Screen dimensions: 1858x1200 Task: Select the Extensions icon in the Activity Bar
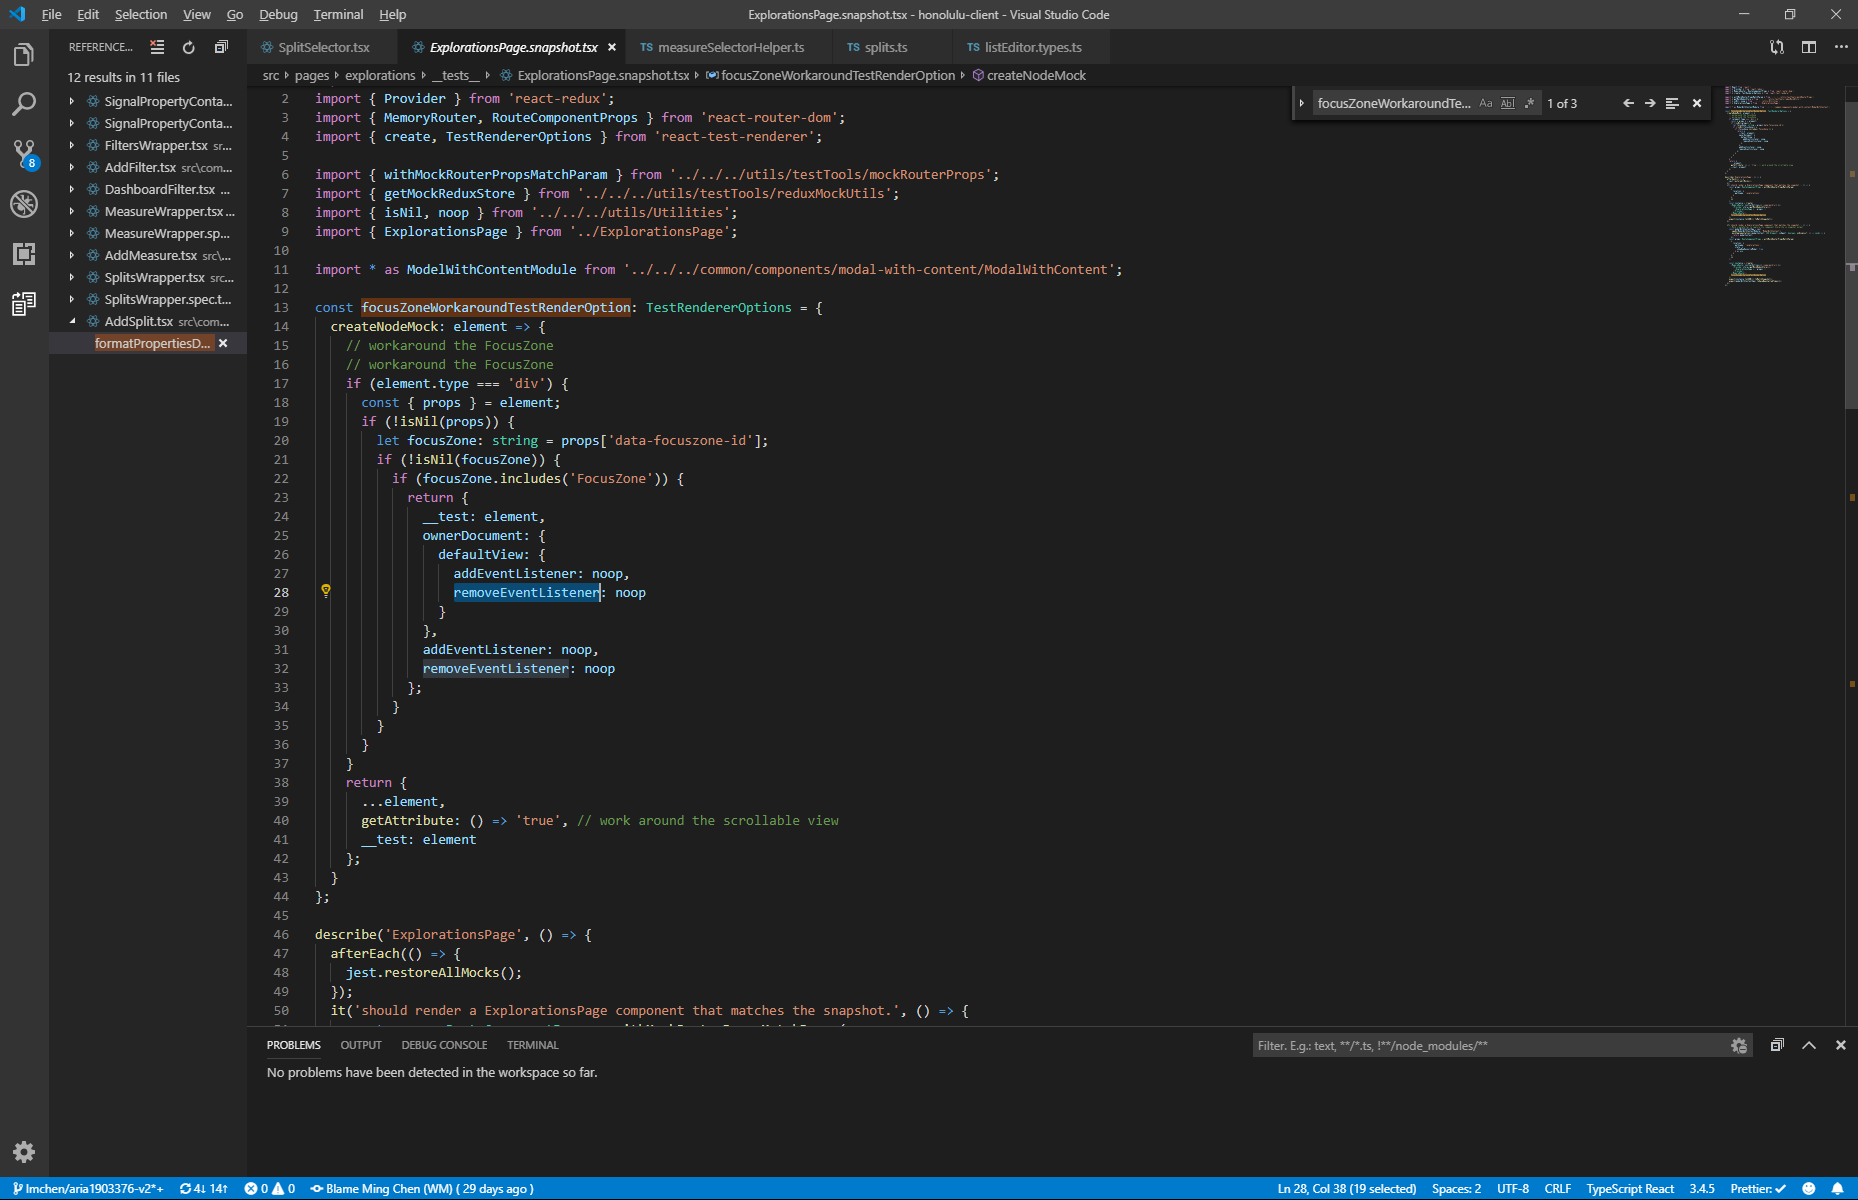24,253
